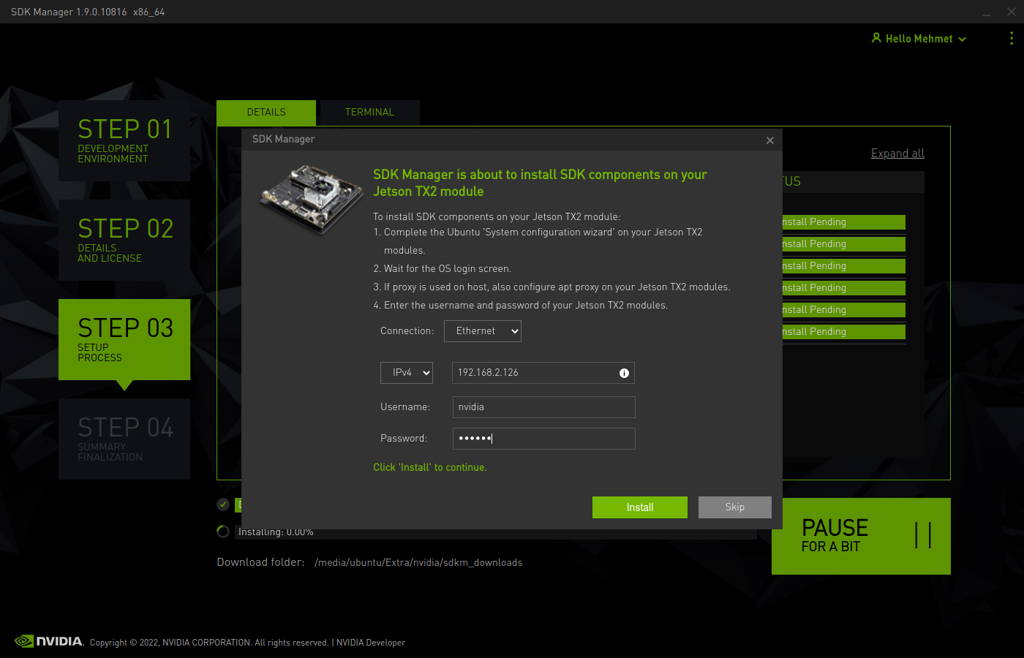Viewport: 1024px width, 658px height.
Task: Click the "Click 'Install' to continue." text
Action: [x=430, y=467]
